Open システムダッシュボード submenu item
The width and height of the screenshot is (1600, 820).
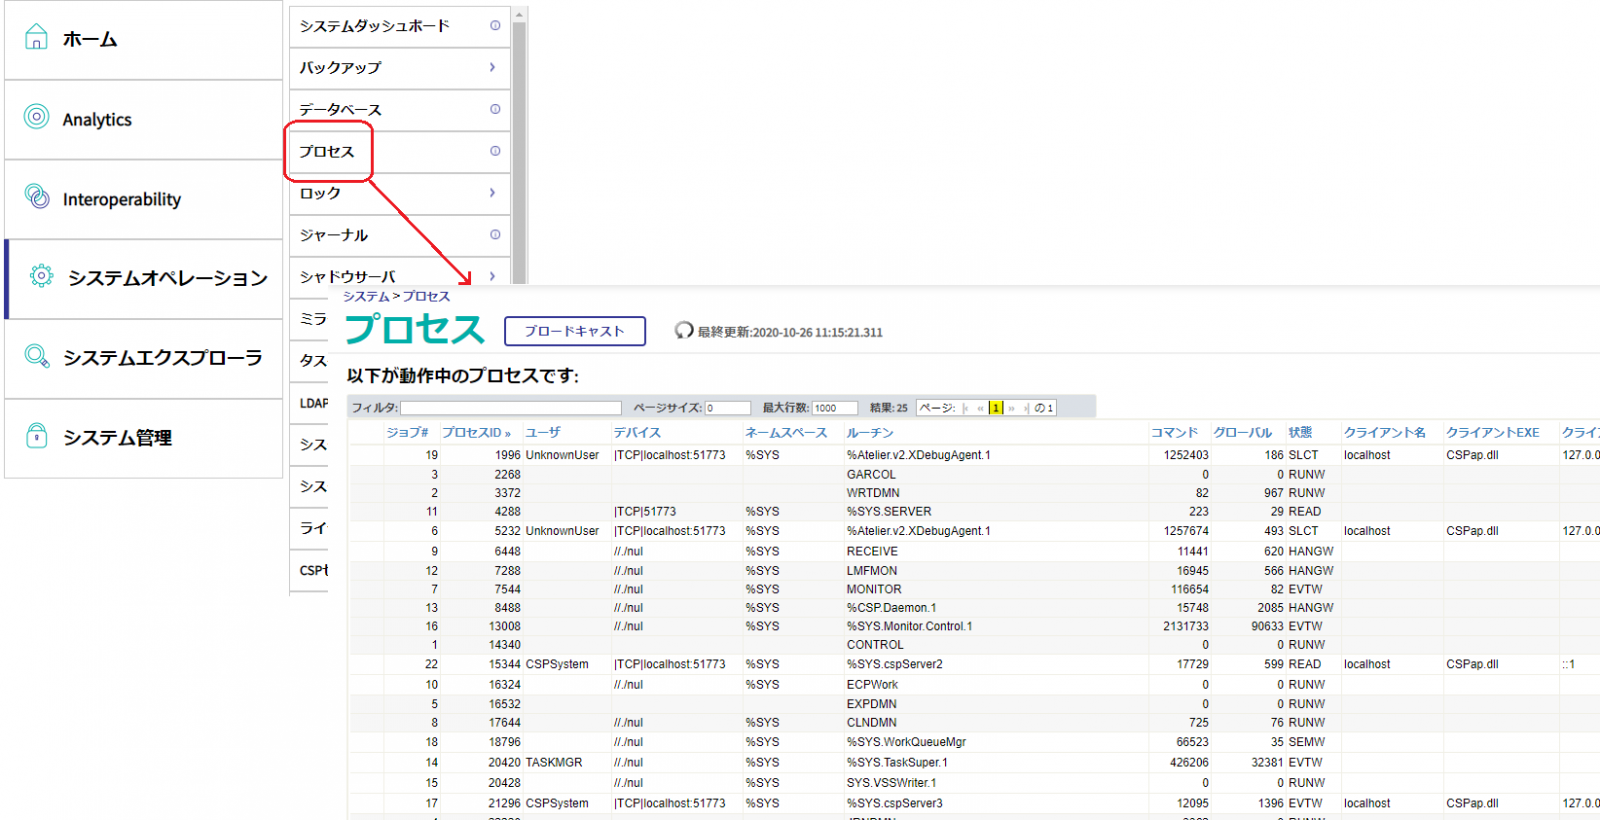[400, 26]
